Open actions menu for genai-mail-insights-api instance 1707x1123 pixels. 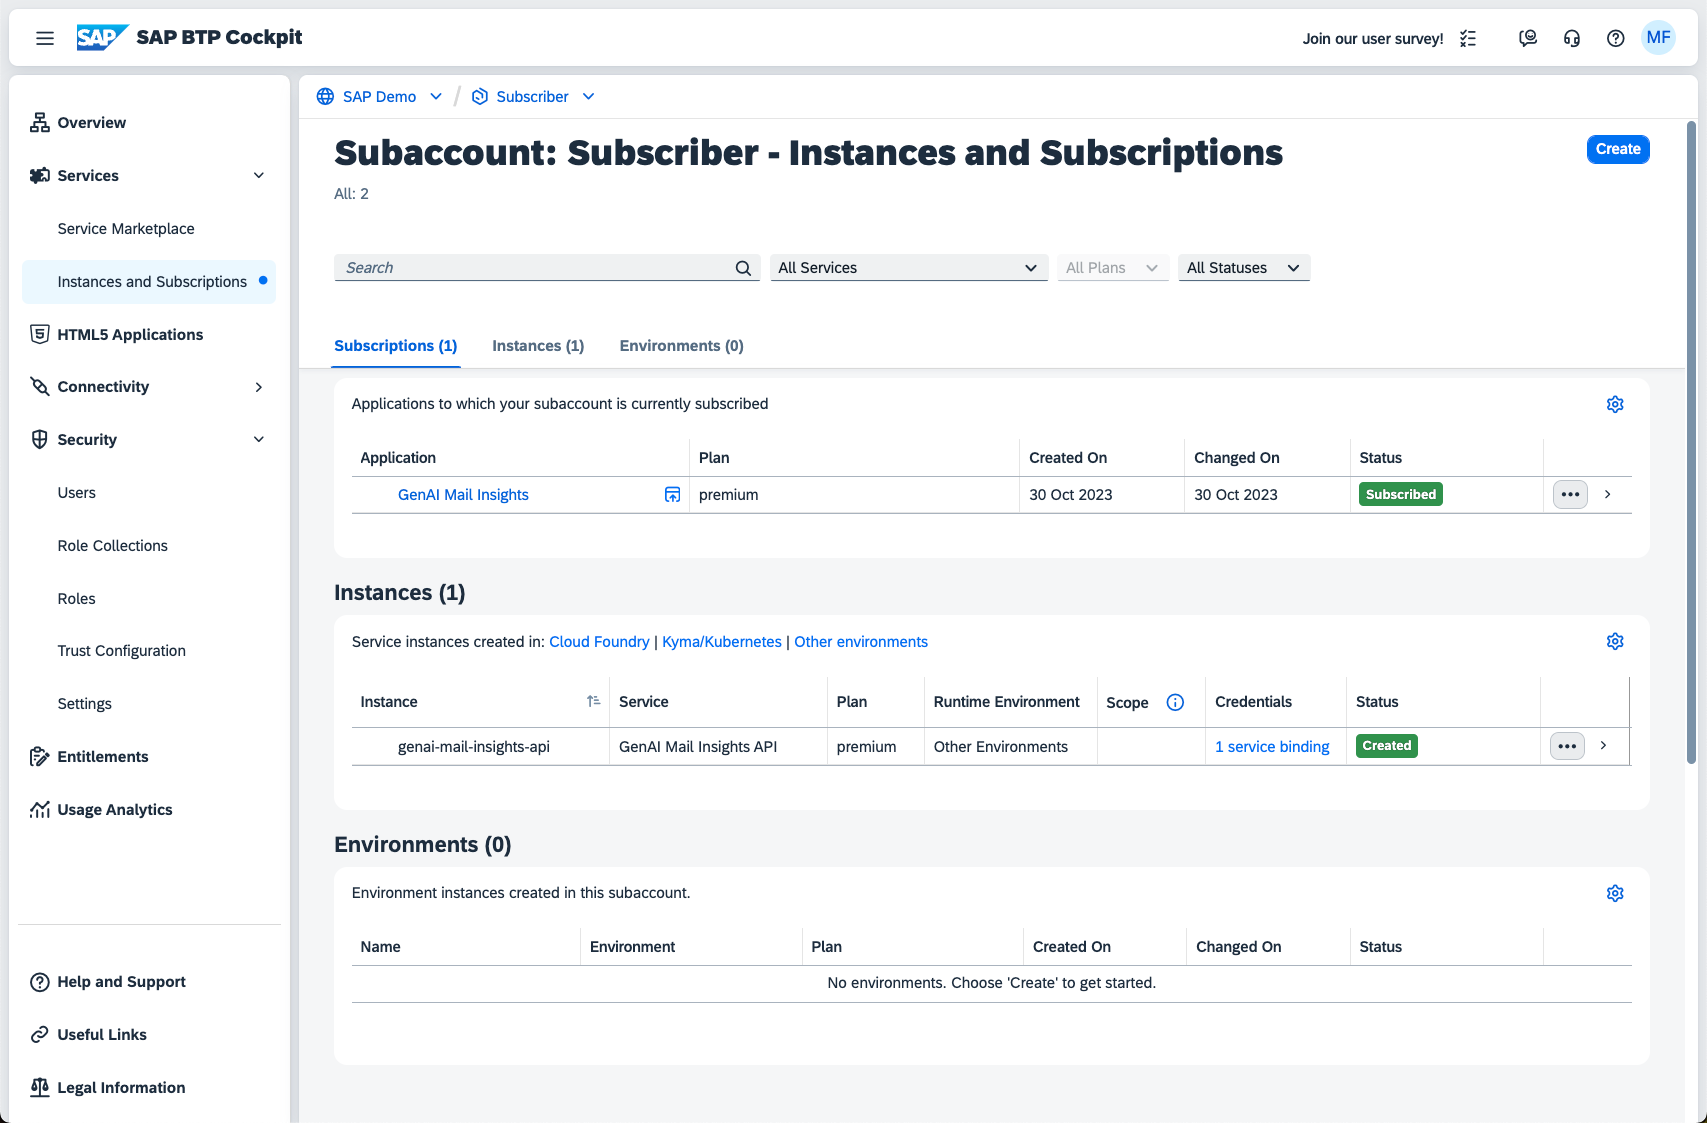point(1567,746)
